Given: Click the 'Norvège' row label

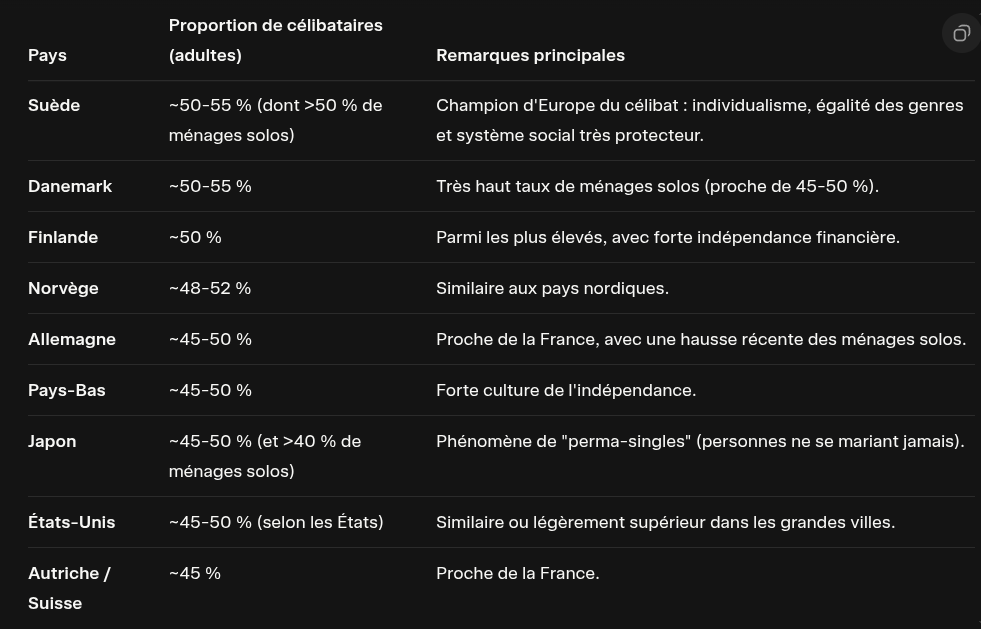Looking at the screenshot, I should (x=63, y=288).
